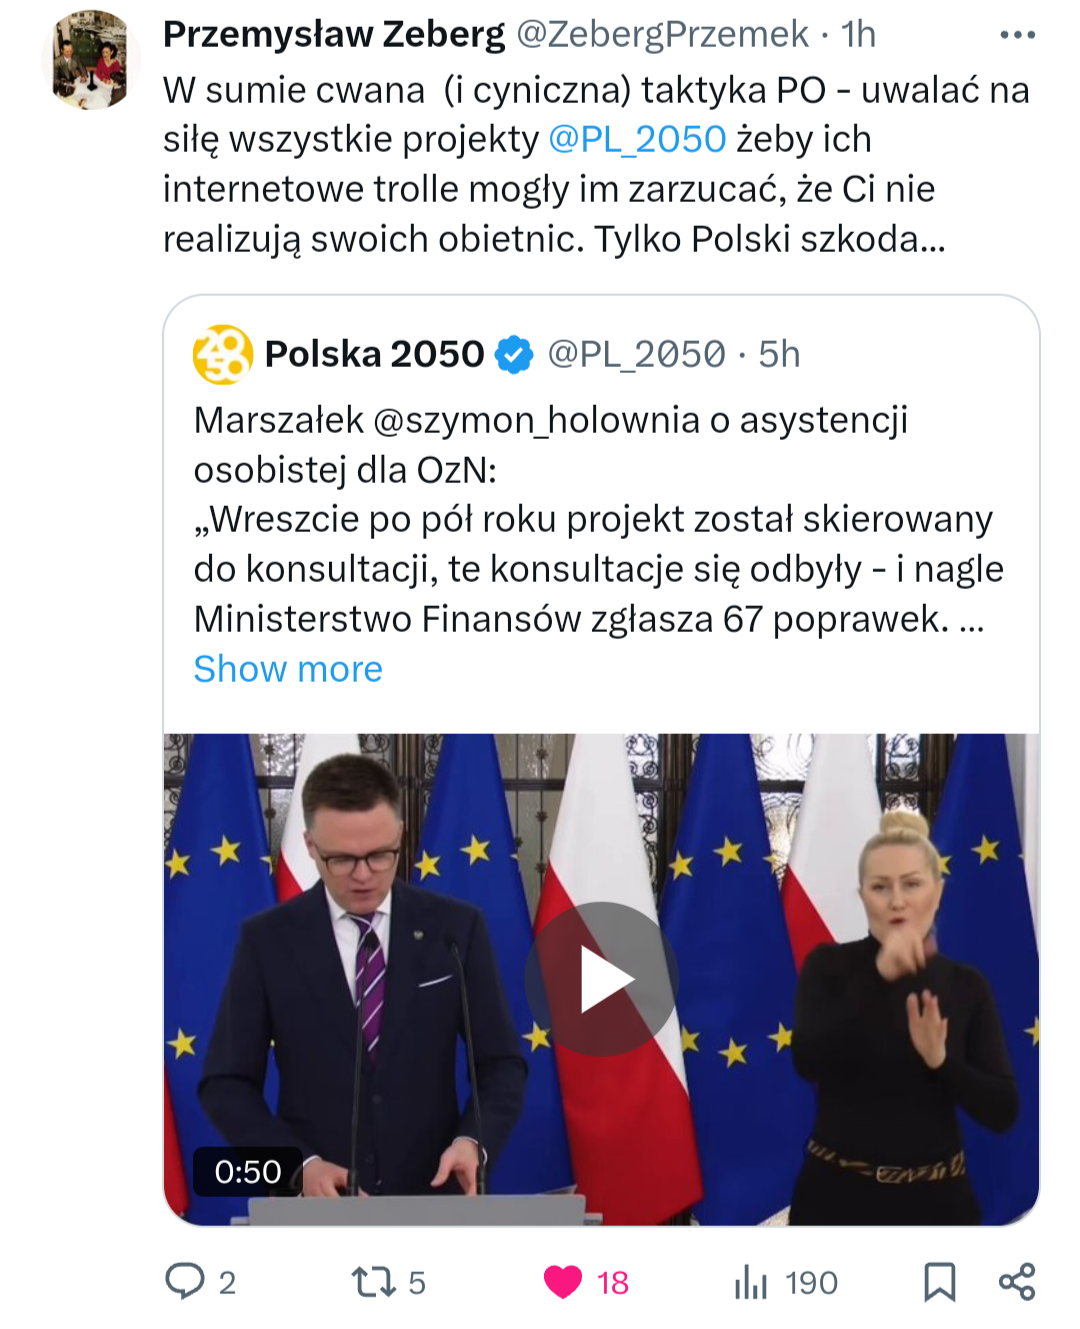This screenshot has width=1080, height=1329.
Task: Open Przemysław Zeberg's profile avatar
Action: 91,60
